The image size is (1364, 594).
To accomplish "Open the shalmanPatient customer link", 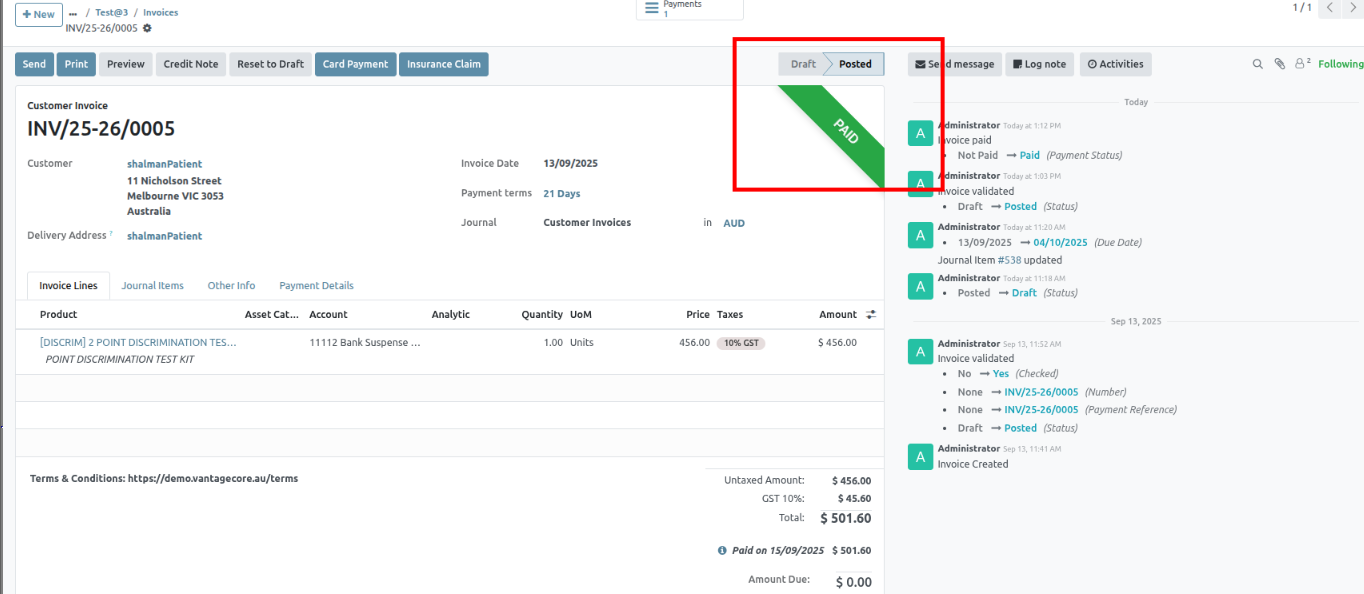I will (x=164, y=164).
